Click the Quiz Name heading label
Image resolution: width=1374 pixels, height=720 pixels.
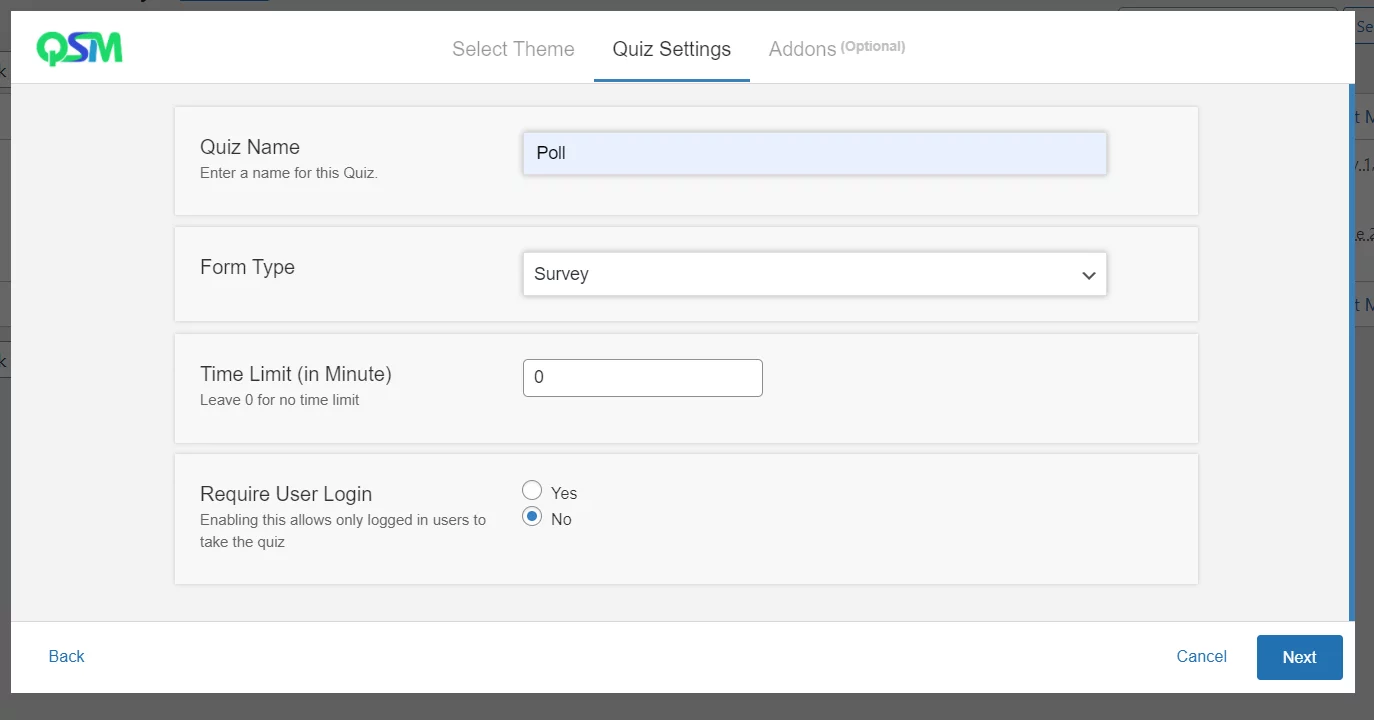[250, 147]
